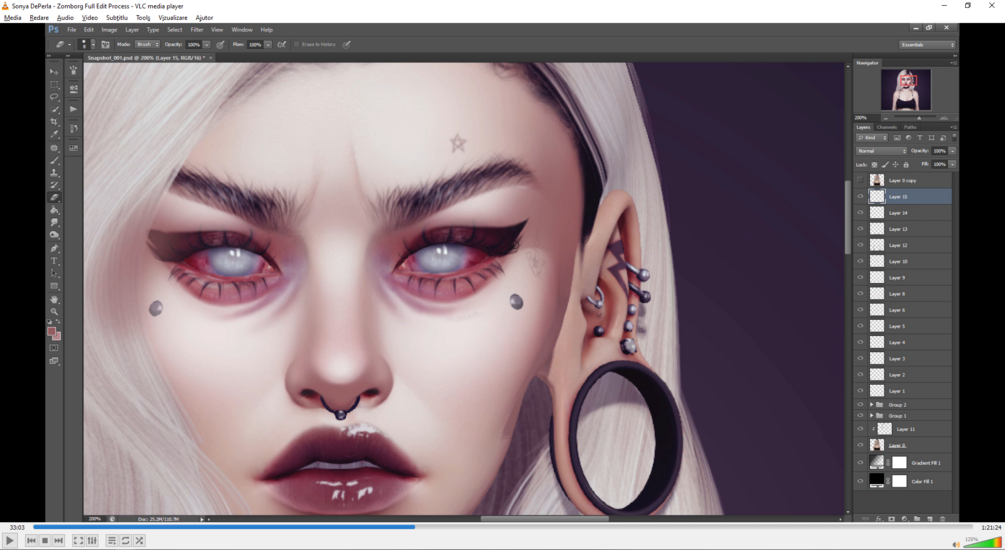The width and height of the screenshot is (1005, 550).
Task: Switch to the Paths tab
Action: 910,127
